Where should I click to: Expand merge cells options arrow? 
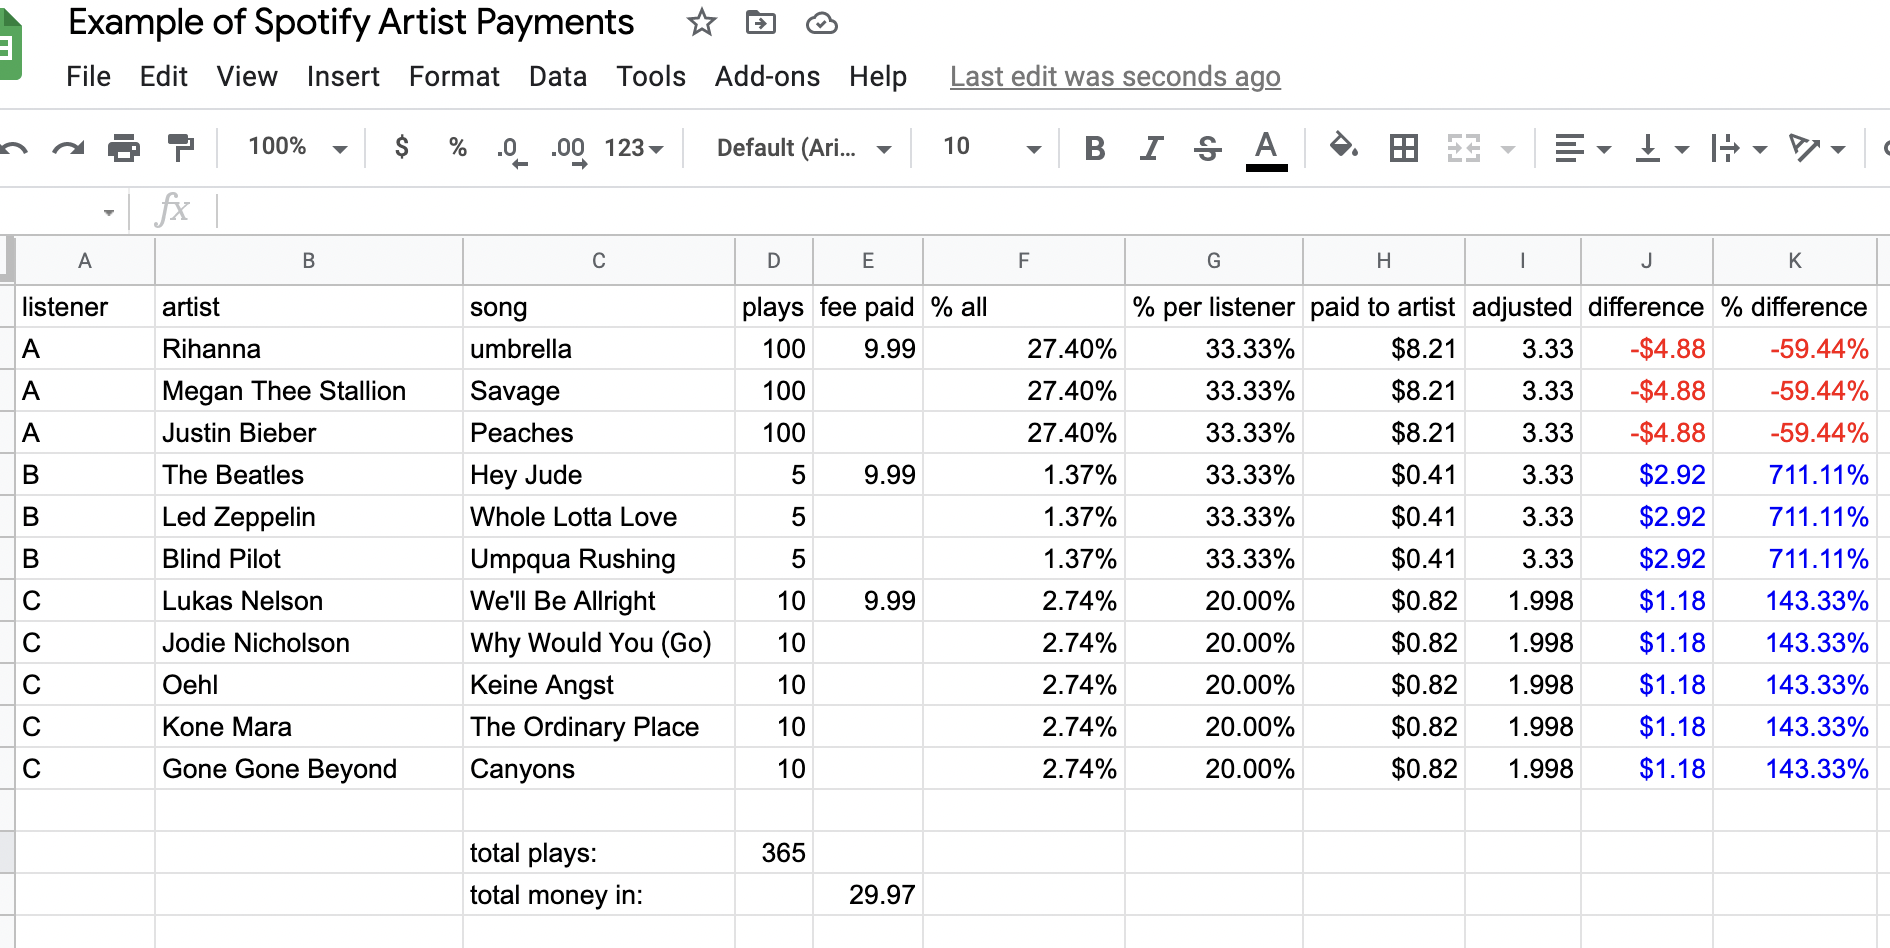click(1508, 150)
